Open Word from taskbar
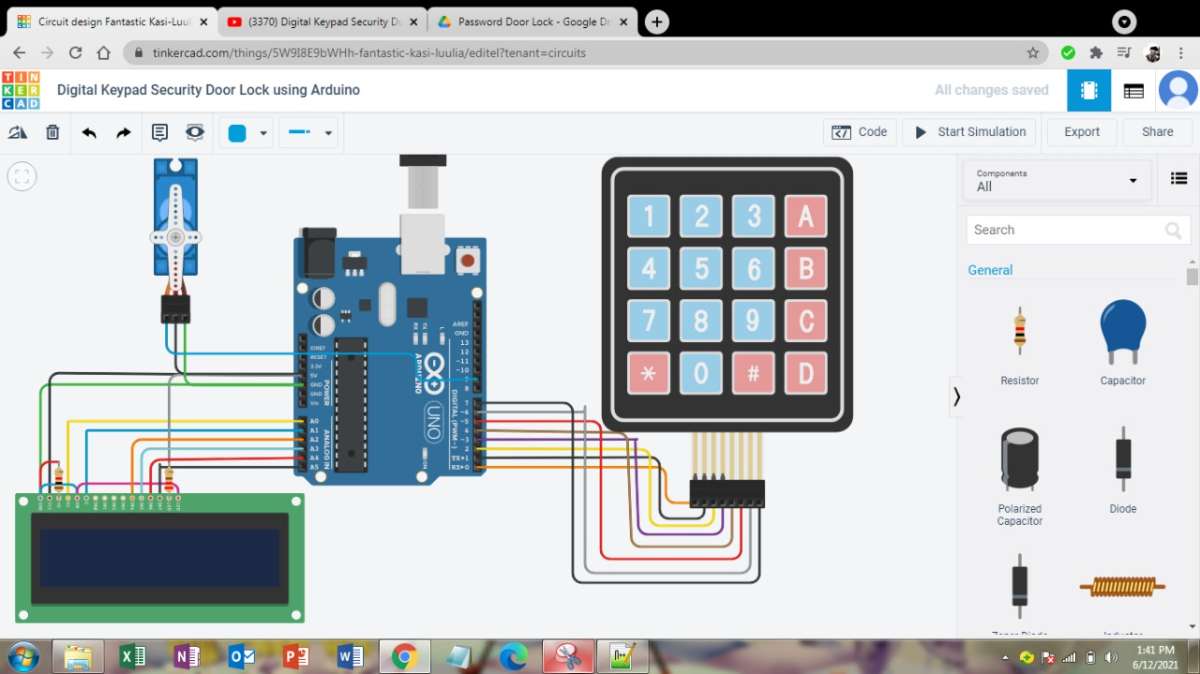The image size is (1200, 674). click(350, 657)
